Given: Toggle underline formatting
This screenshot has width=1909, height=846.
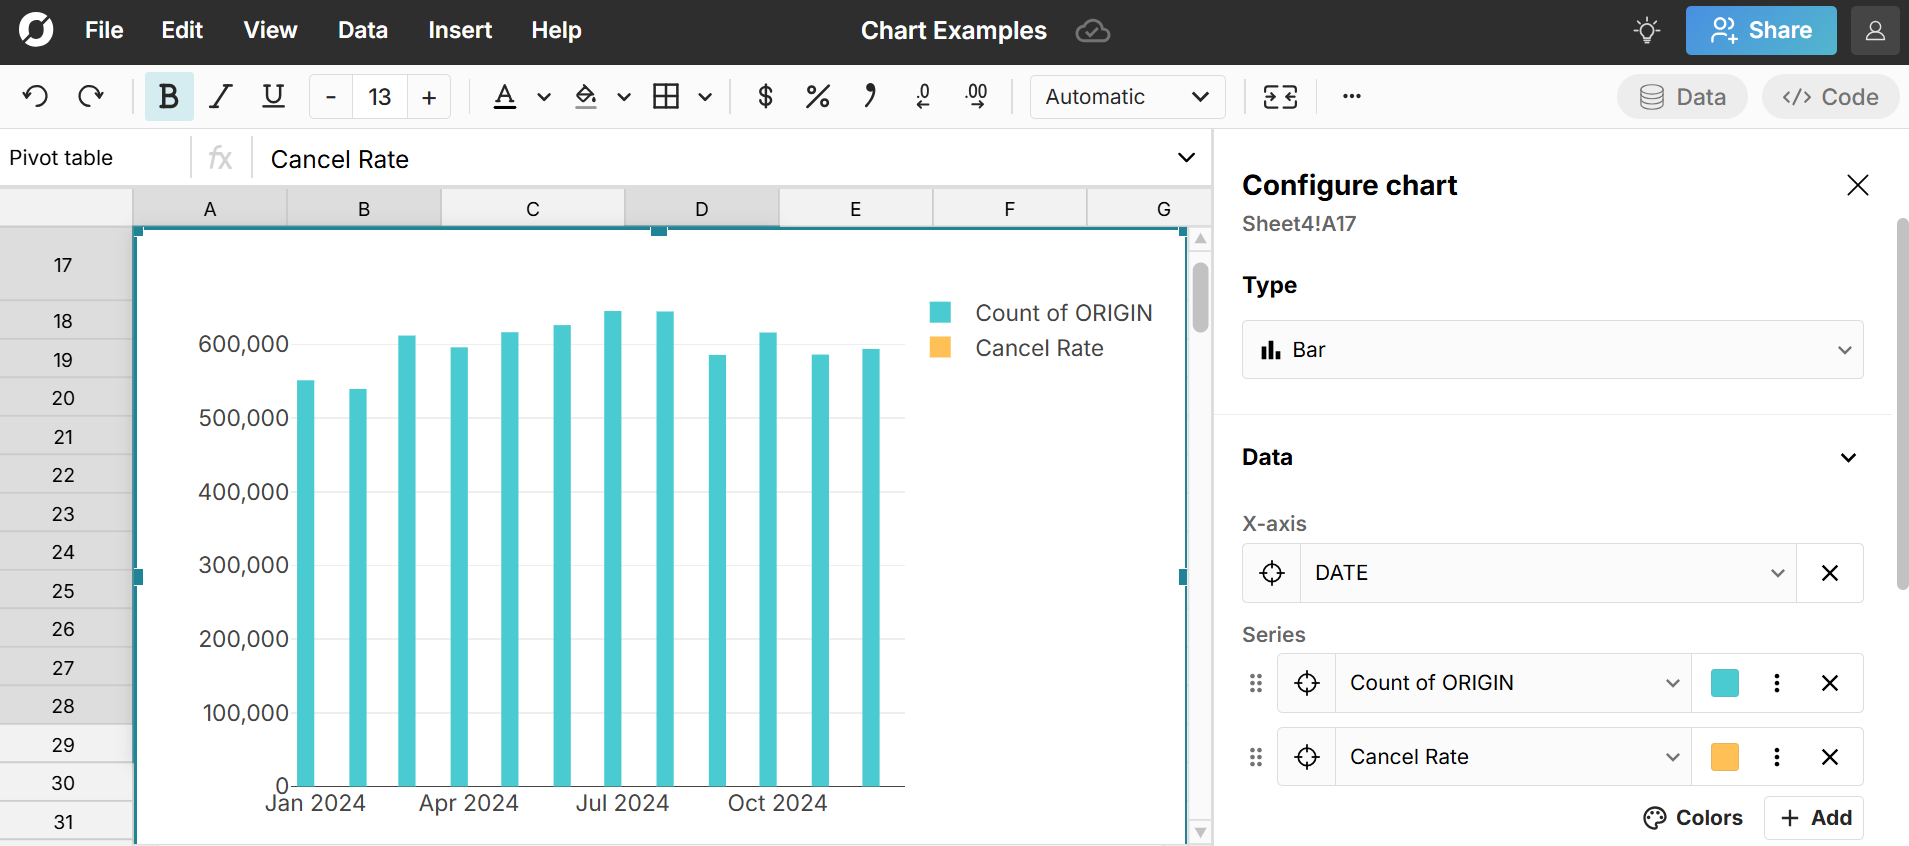Looking at the screenshot, I should pos(273,97).
